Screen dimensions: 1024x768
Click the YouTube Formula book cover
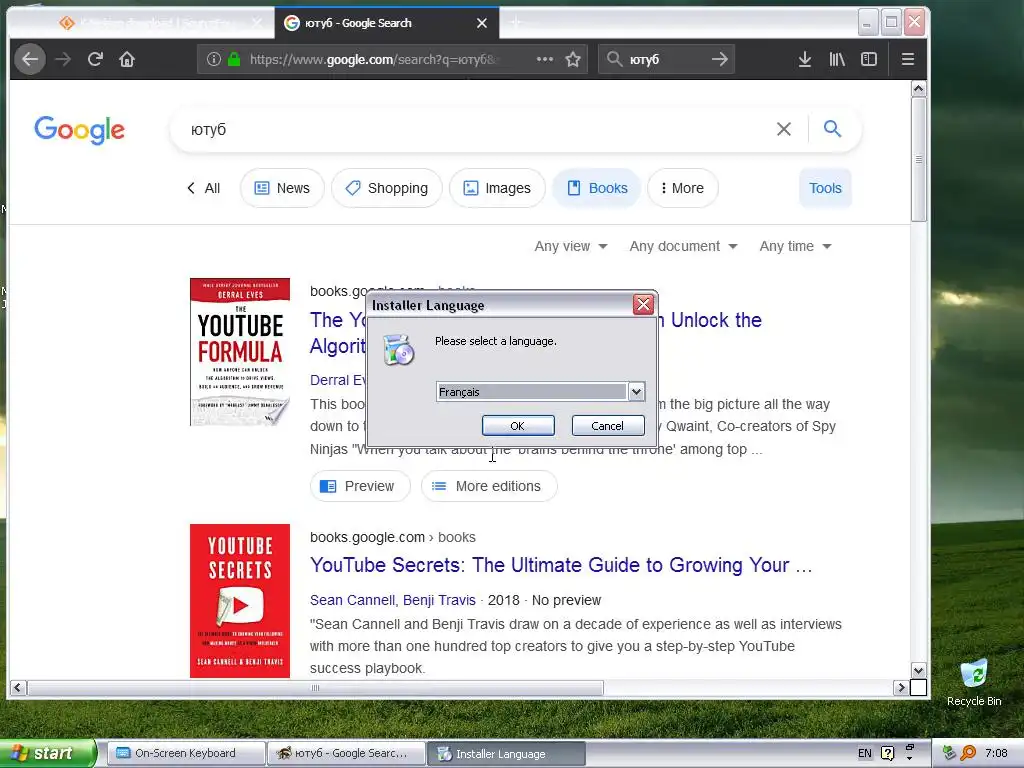[240, 352]
